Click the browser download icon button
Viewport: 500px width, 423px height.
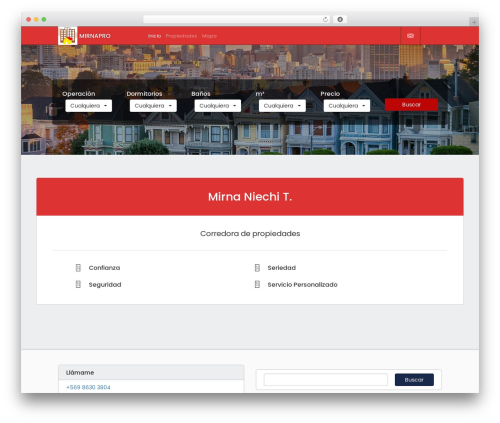click(x=340, y=19)
